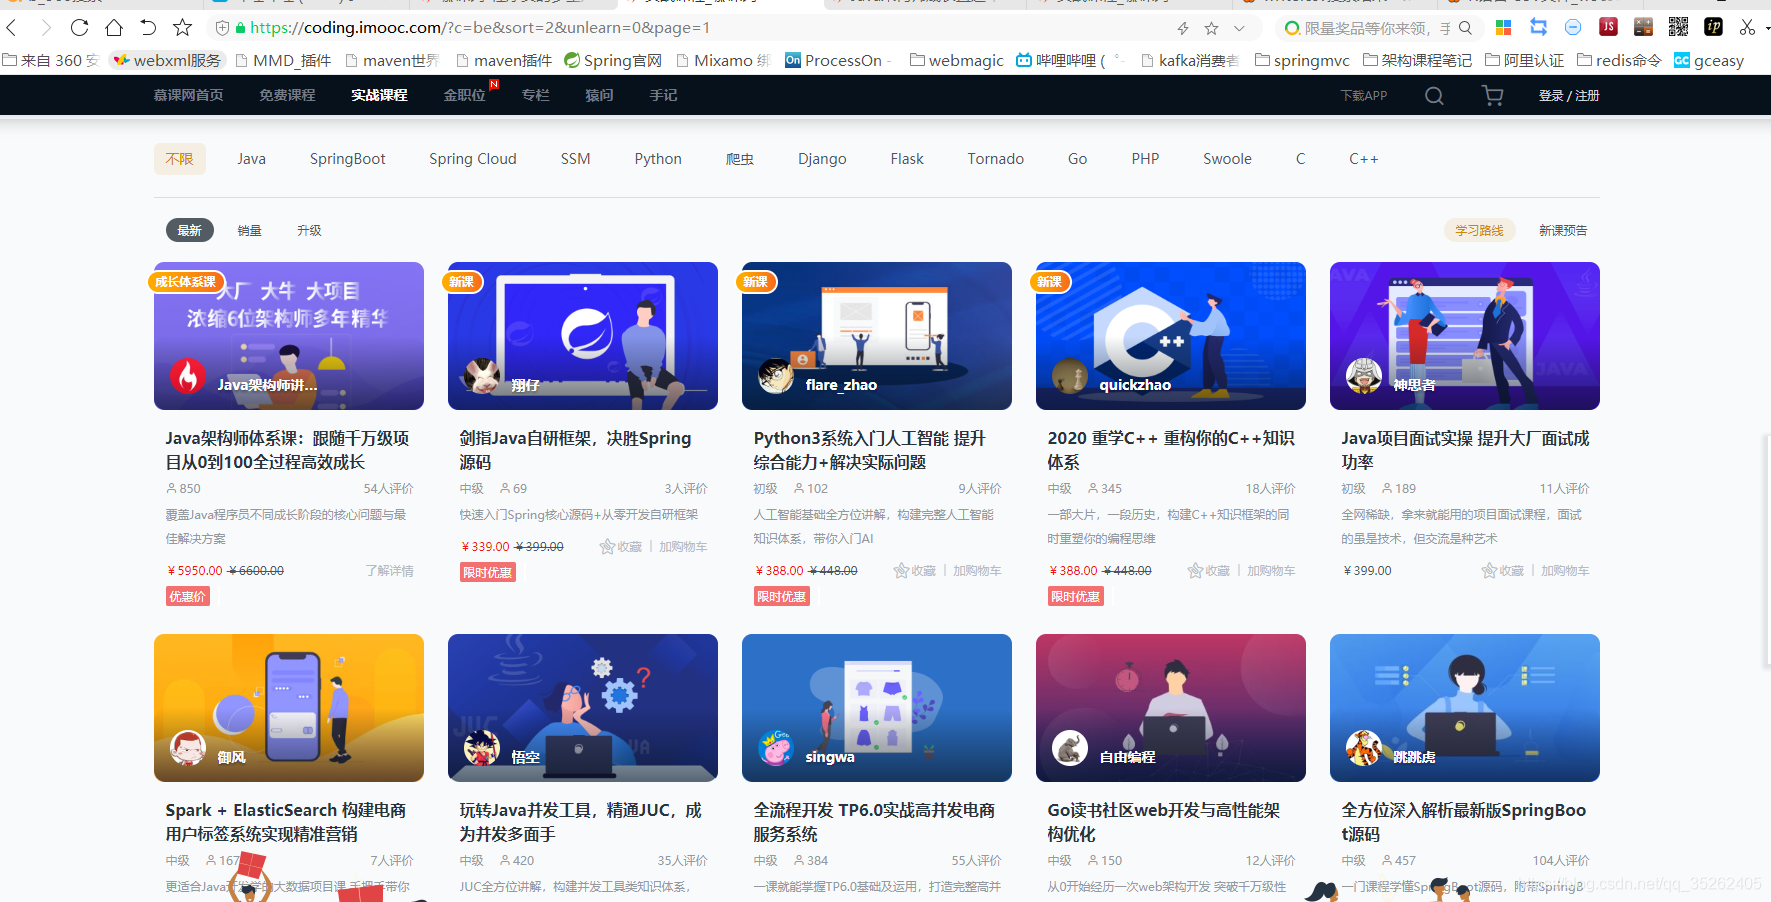Open the search magnifier on the imooc navbar
The width and height of the screenshot is (1771, 902).
tap(1434, 95)
